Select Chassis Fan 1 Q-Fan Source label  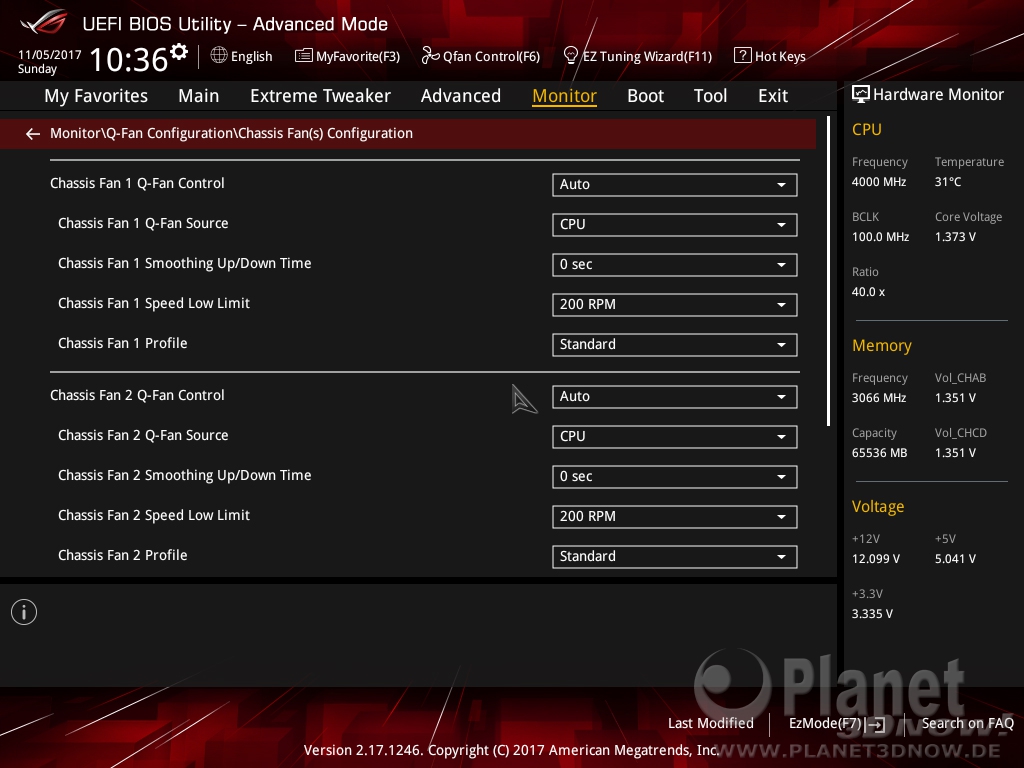pos(143,223)
